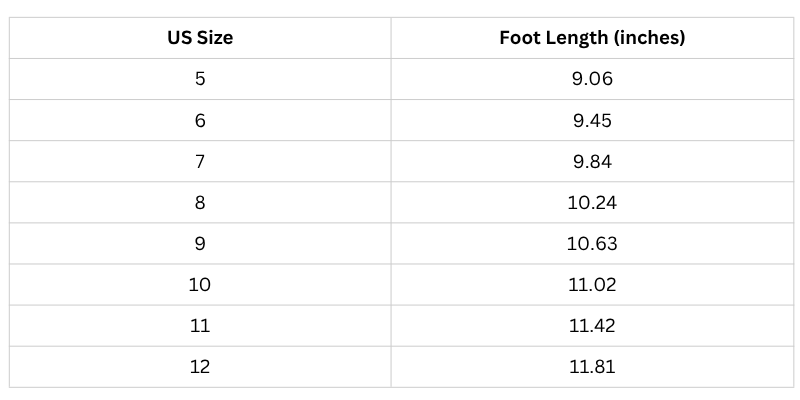The height and width of the screenshot is (400, 800).
Task: Click the 10.24 foot length cell
Action: [592, 202]
